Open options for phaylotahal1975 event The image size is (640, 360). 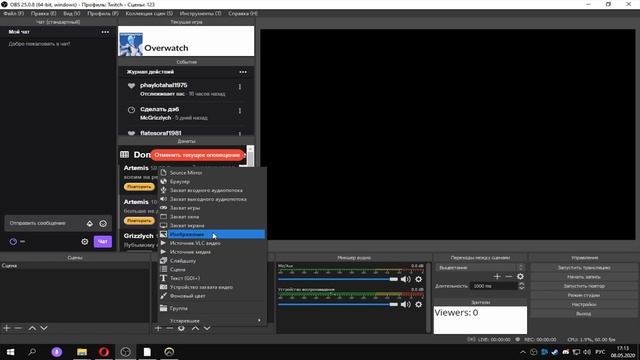pos(240,87)
